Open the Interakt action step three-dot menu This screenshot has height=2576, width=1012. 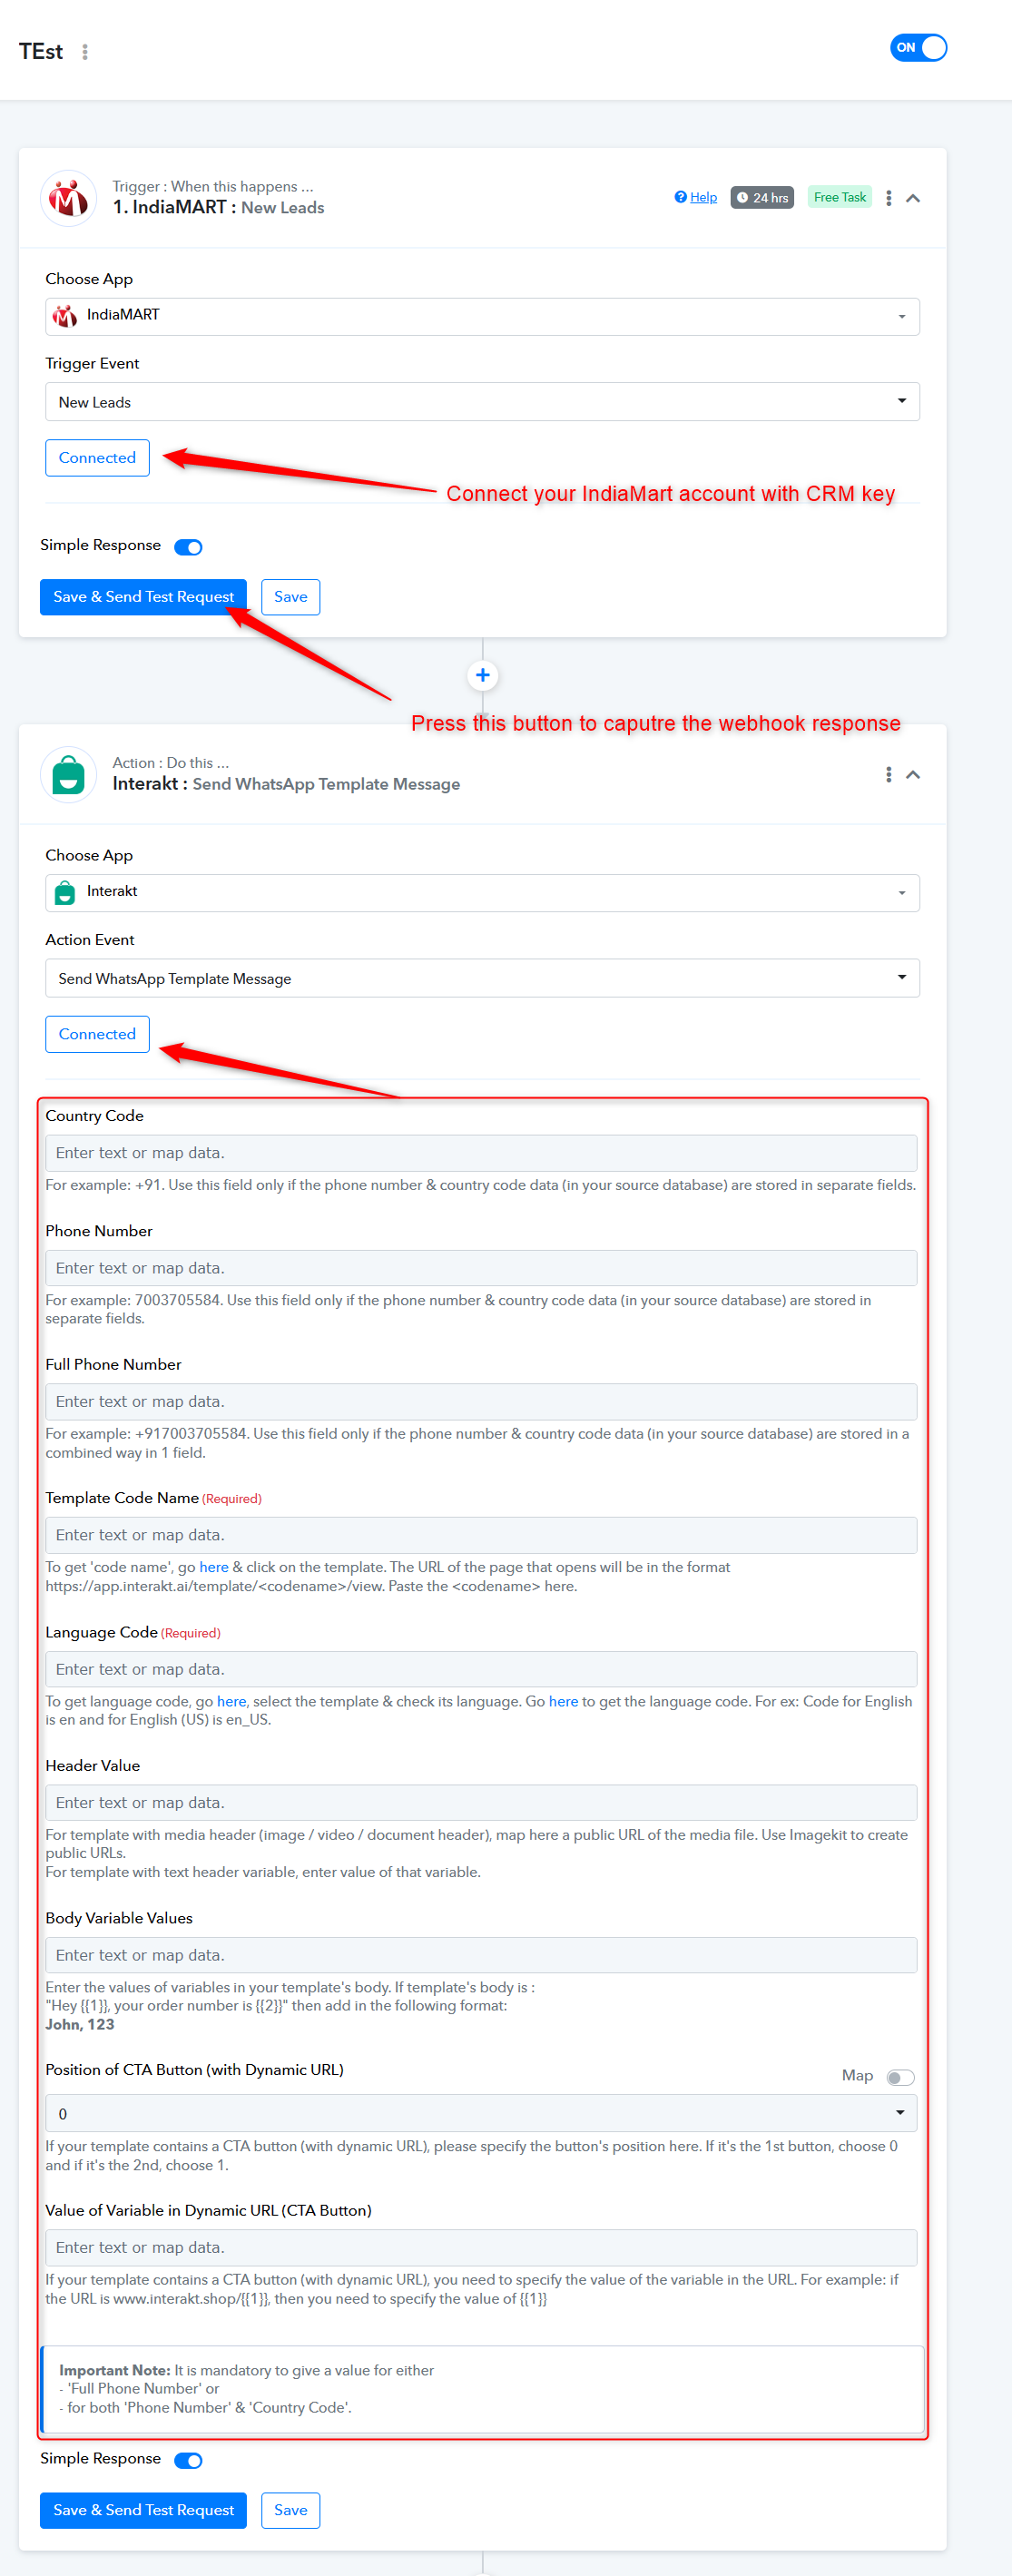(888, 775)
